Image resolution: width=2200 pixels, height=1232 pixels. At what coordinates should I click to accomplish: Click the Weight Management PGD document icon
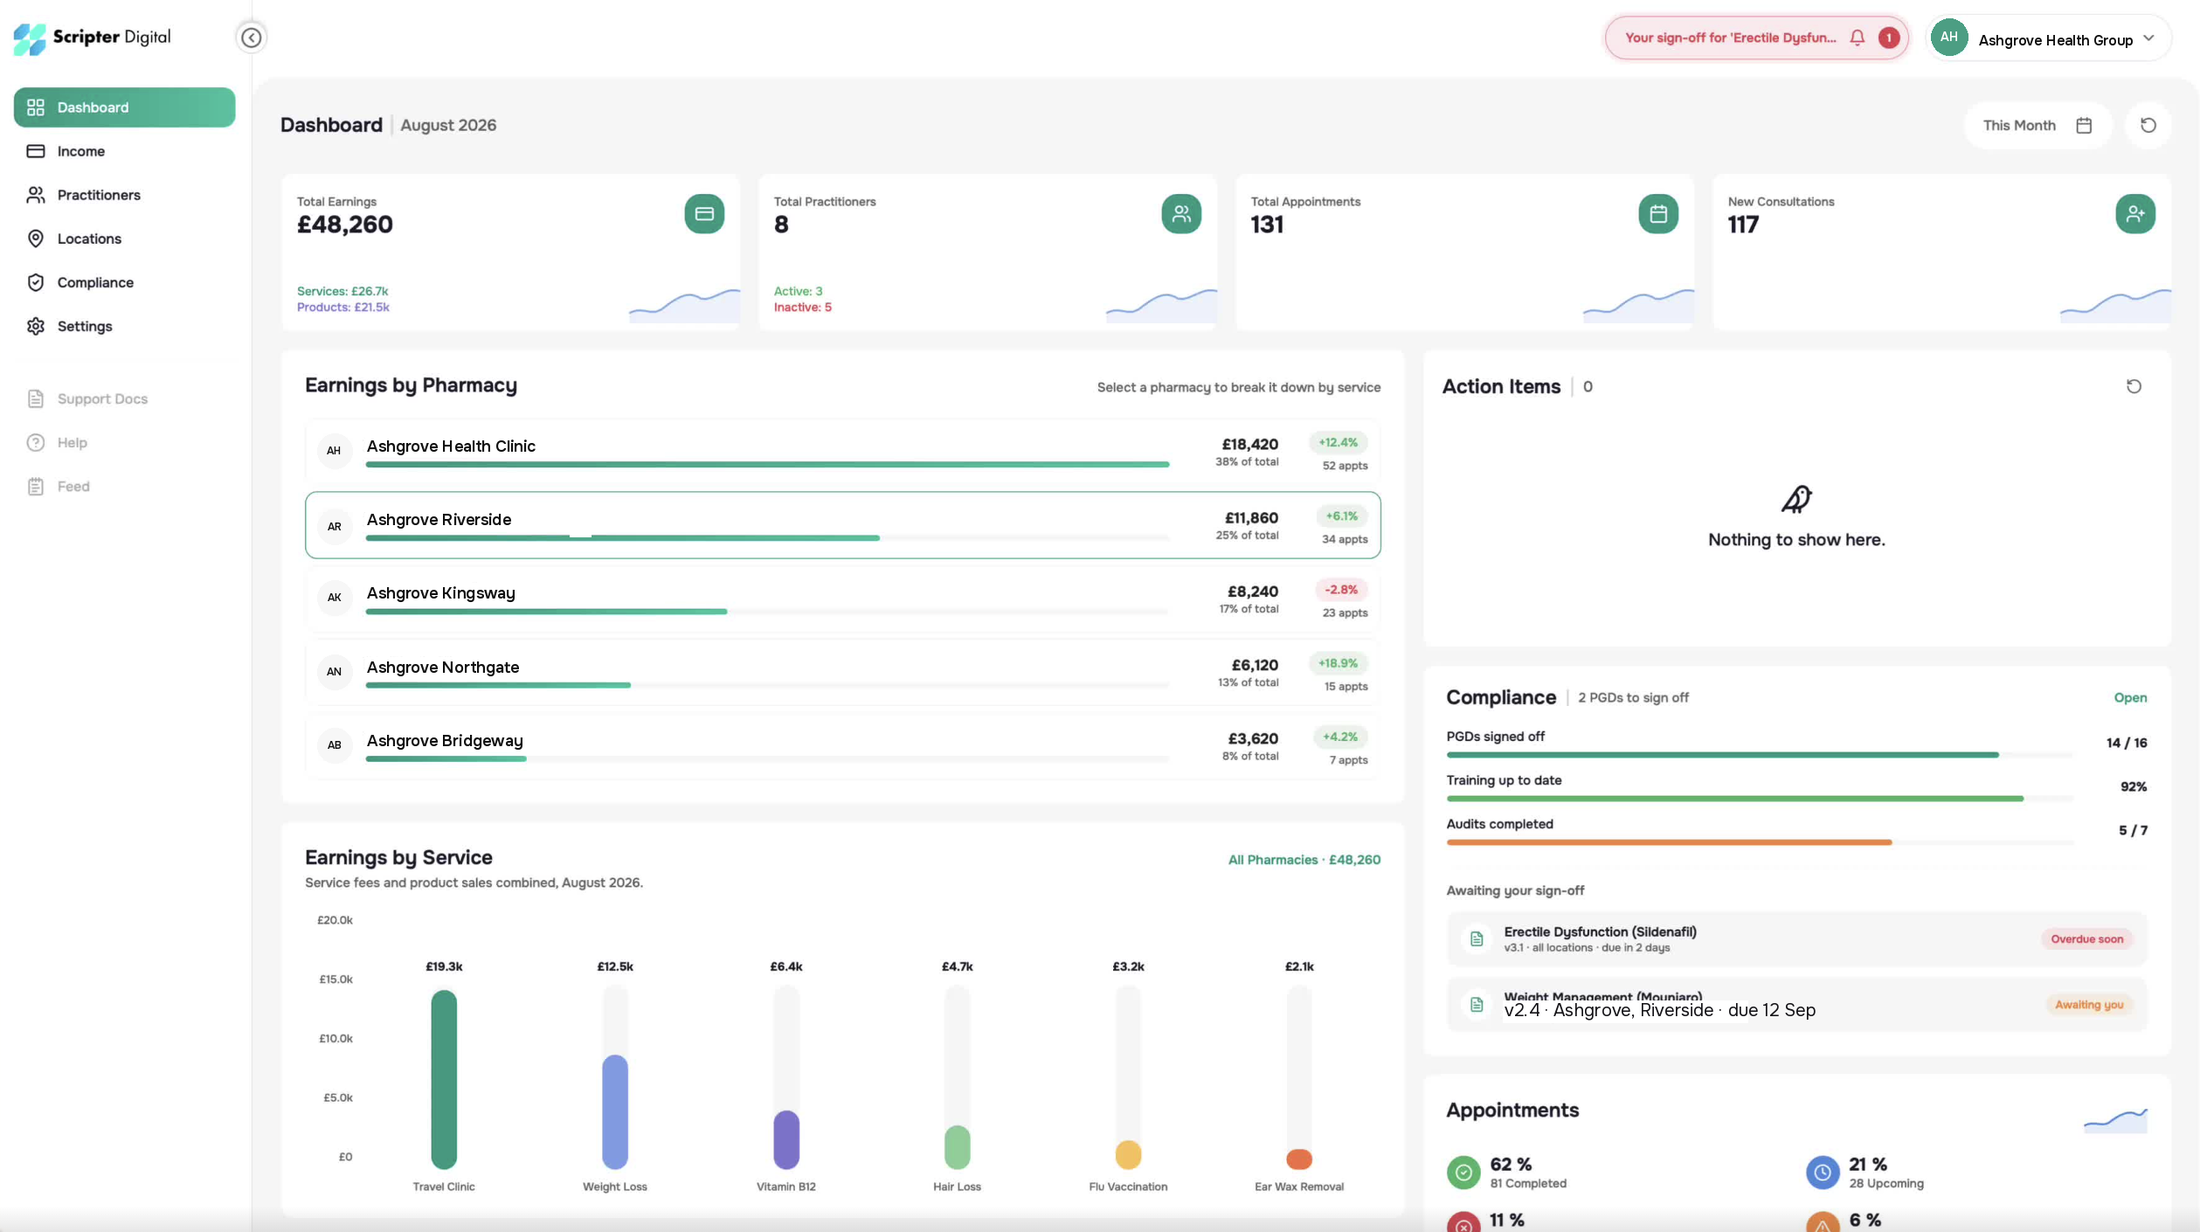1476,1004
